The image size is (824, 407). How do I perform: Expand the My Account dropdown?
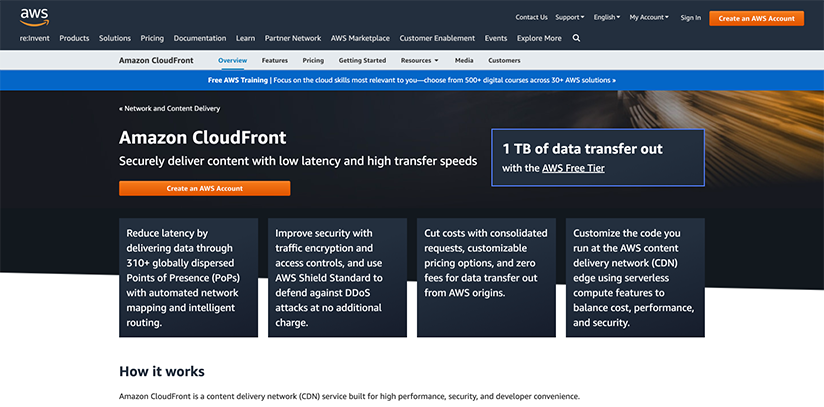pyautogui.click(x=649, y=17)
